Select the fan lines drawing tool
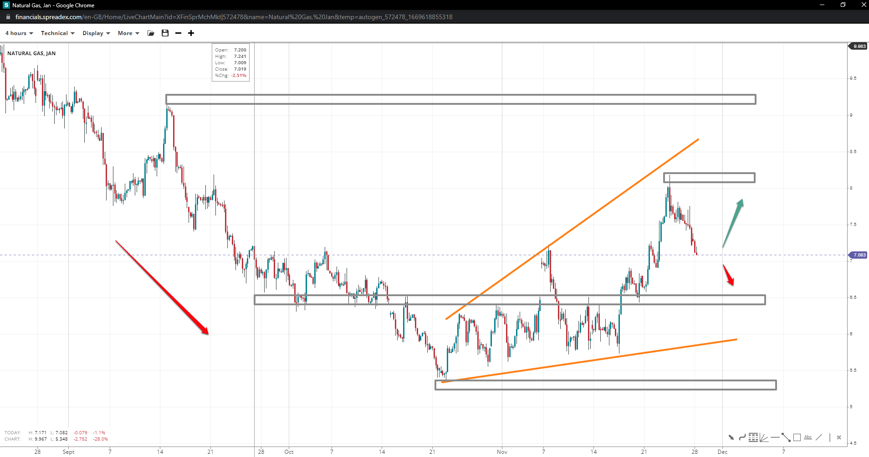Viewport: 869px width, 457px height. tap(764, 437)
